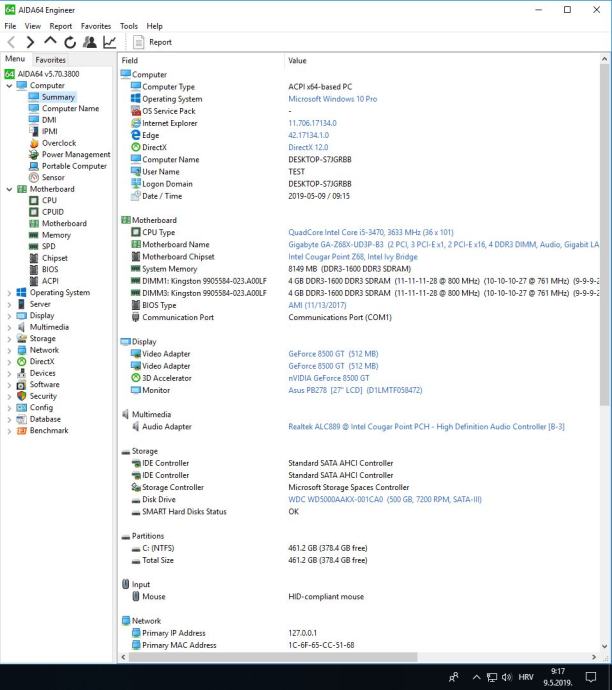
Task: Switch to the Favorites sidebar tab
Action: click(x=51, y=60)
